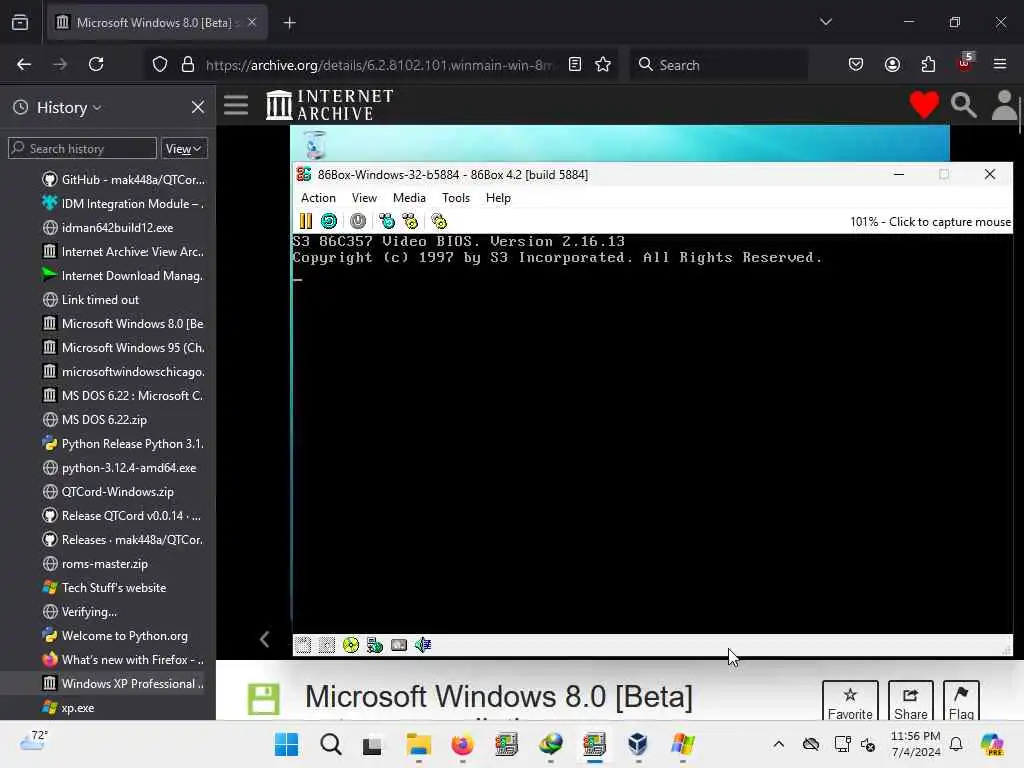The height and width of the screenshot is (768, 1024).
Task: Click the Firefox search box
Action: (x=718, y=65)
